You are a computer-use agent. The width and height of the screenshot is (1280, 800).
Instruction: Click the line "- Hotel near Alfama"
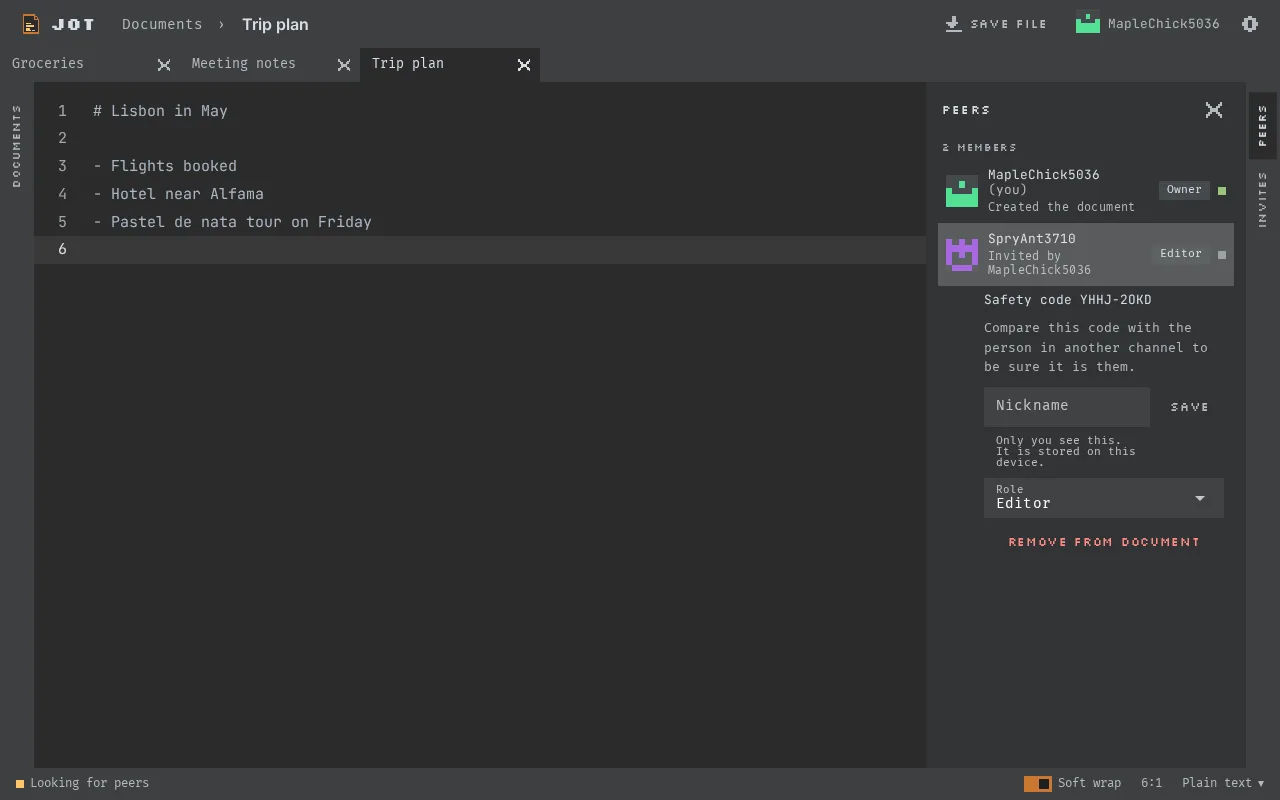click(178, 194)
